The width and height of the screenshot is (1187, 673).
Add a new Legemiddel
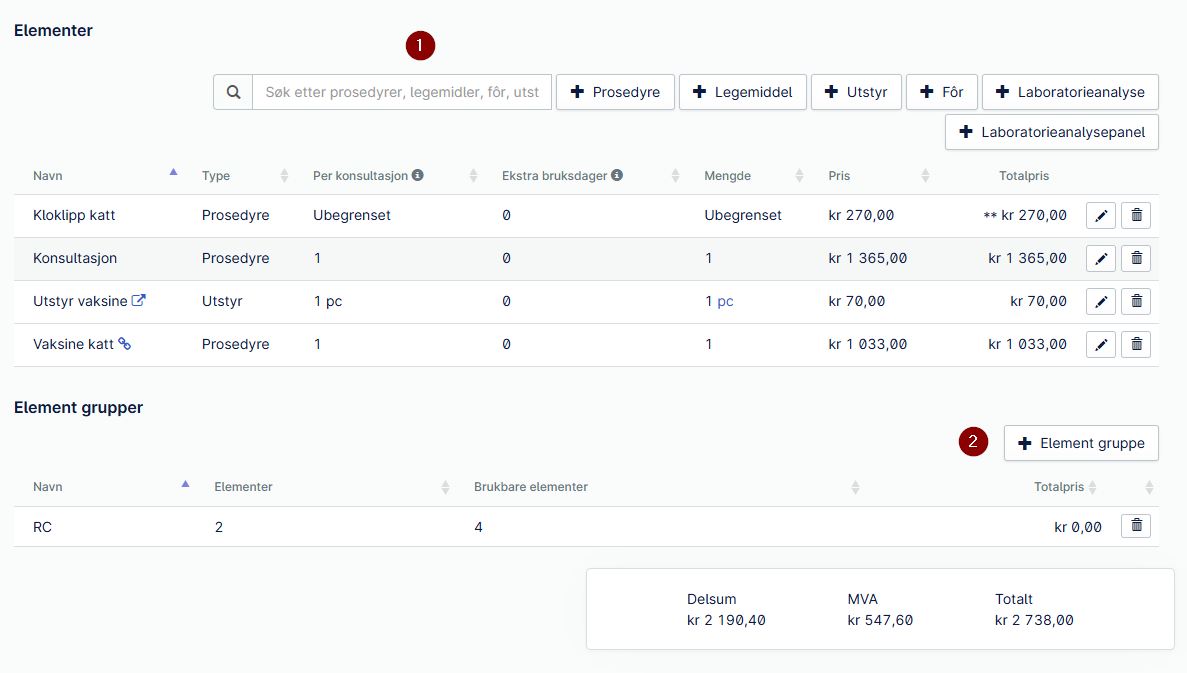[743, 92]
